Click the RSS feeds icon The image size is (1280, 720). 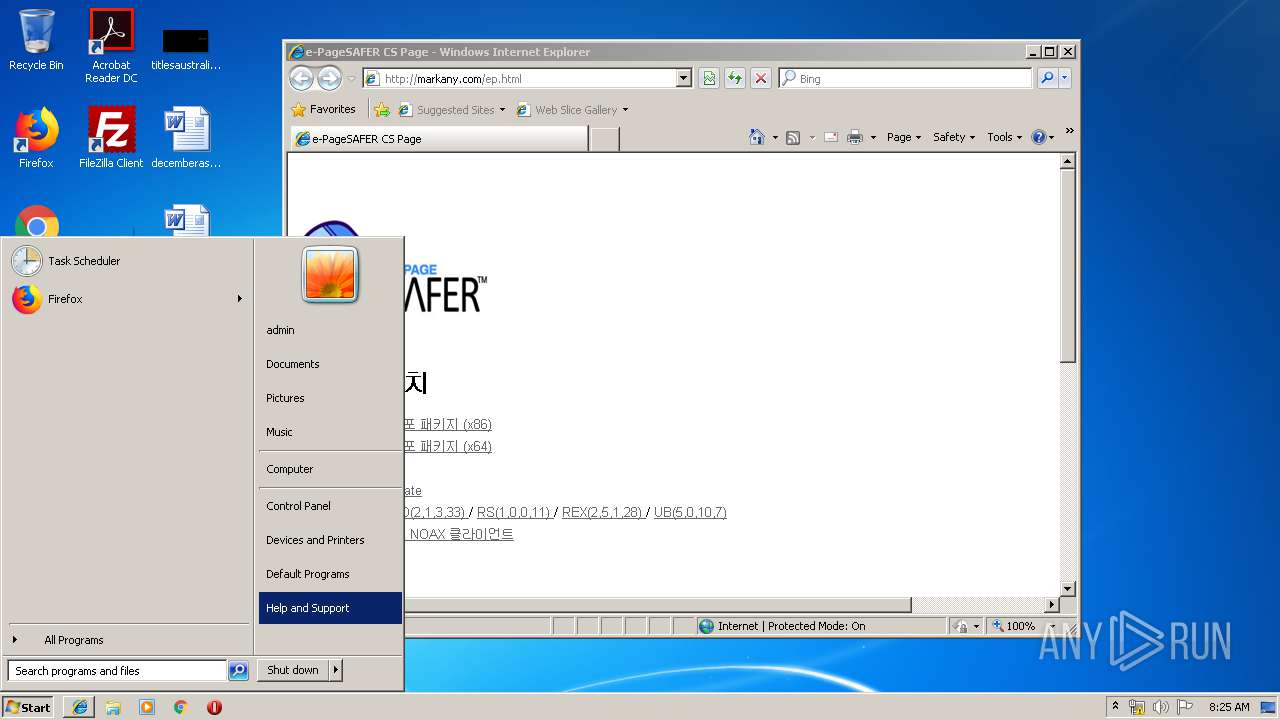[793, 137]
